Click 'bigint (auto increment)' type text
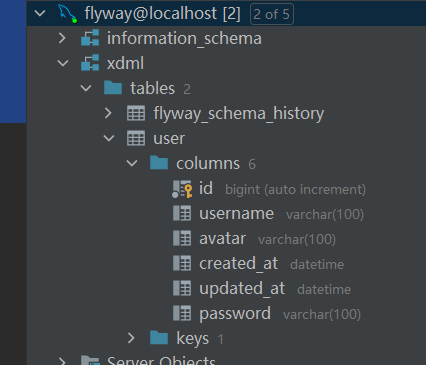The height and width of the screenshot is (365, 426). 295,189
